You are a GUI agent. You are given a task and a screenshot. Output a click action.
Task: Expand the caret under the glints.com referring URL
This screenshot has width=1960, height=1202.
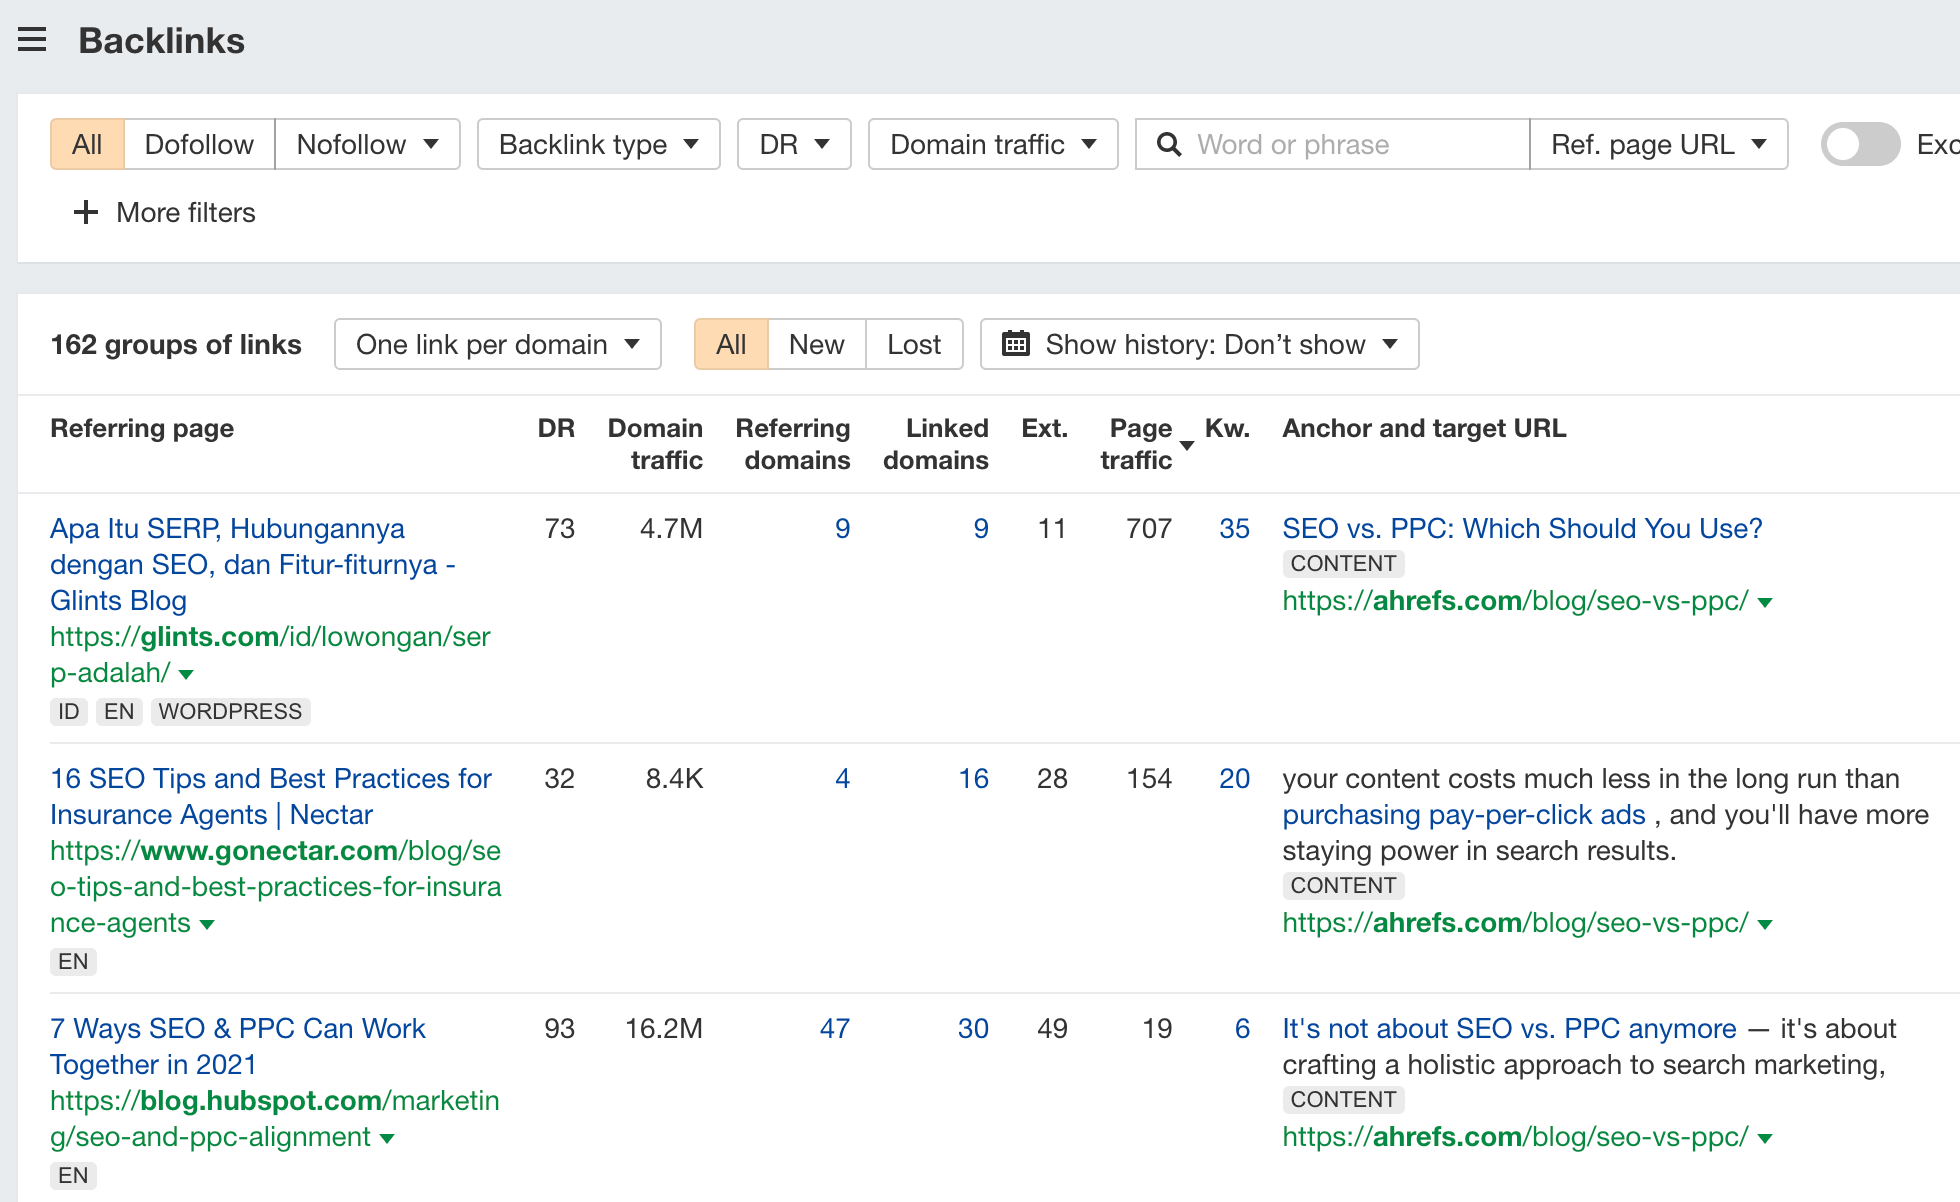[x=186, y=674]
